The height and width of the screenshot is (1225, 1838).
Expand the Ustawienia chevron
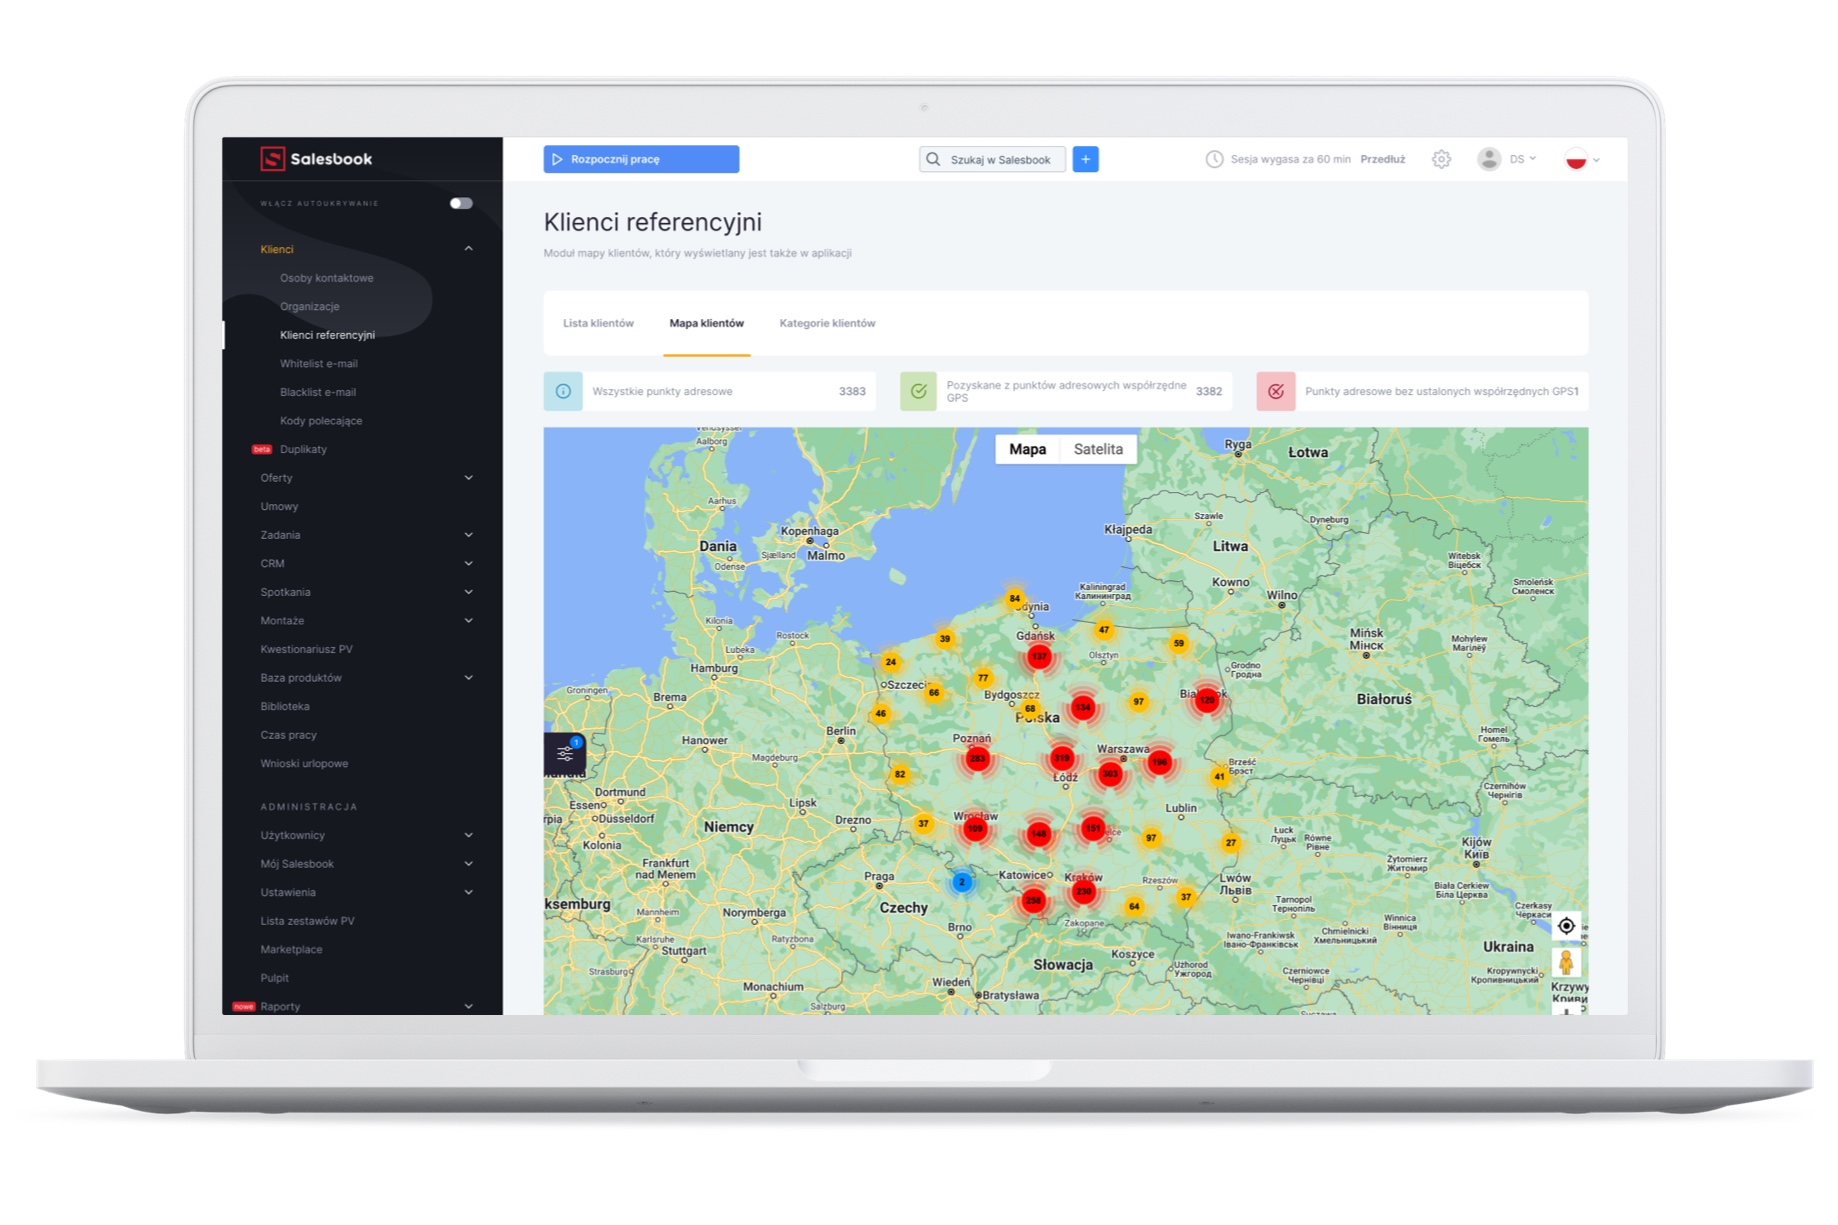point(468,892)
